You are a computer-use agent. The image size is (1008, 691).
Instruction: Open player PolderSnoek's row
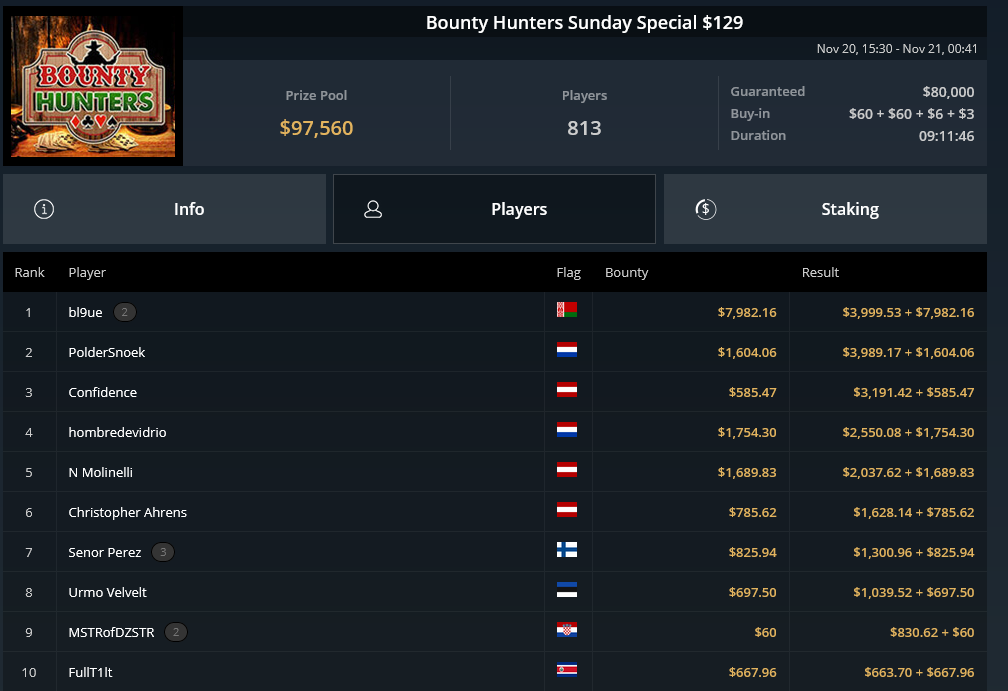(x=495, y=352)
